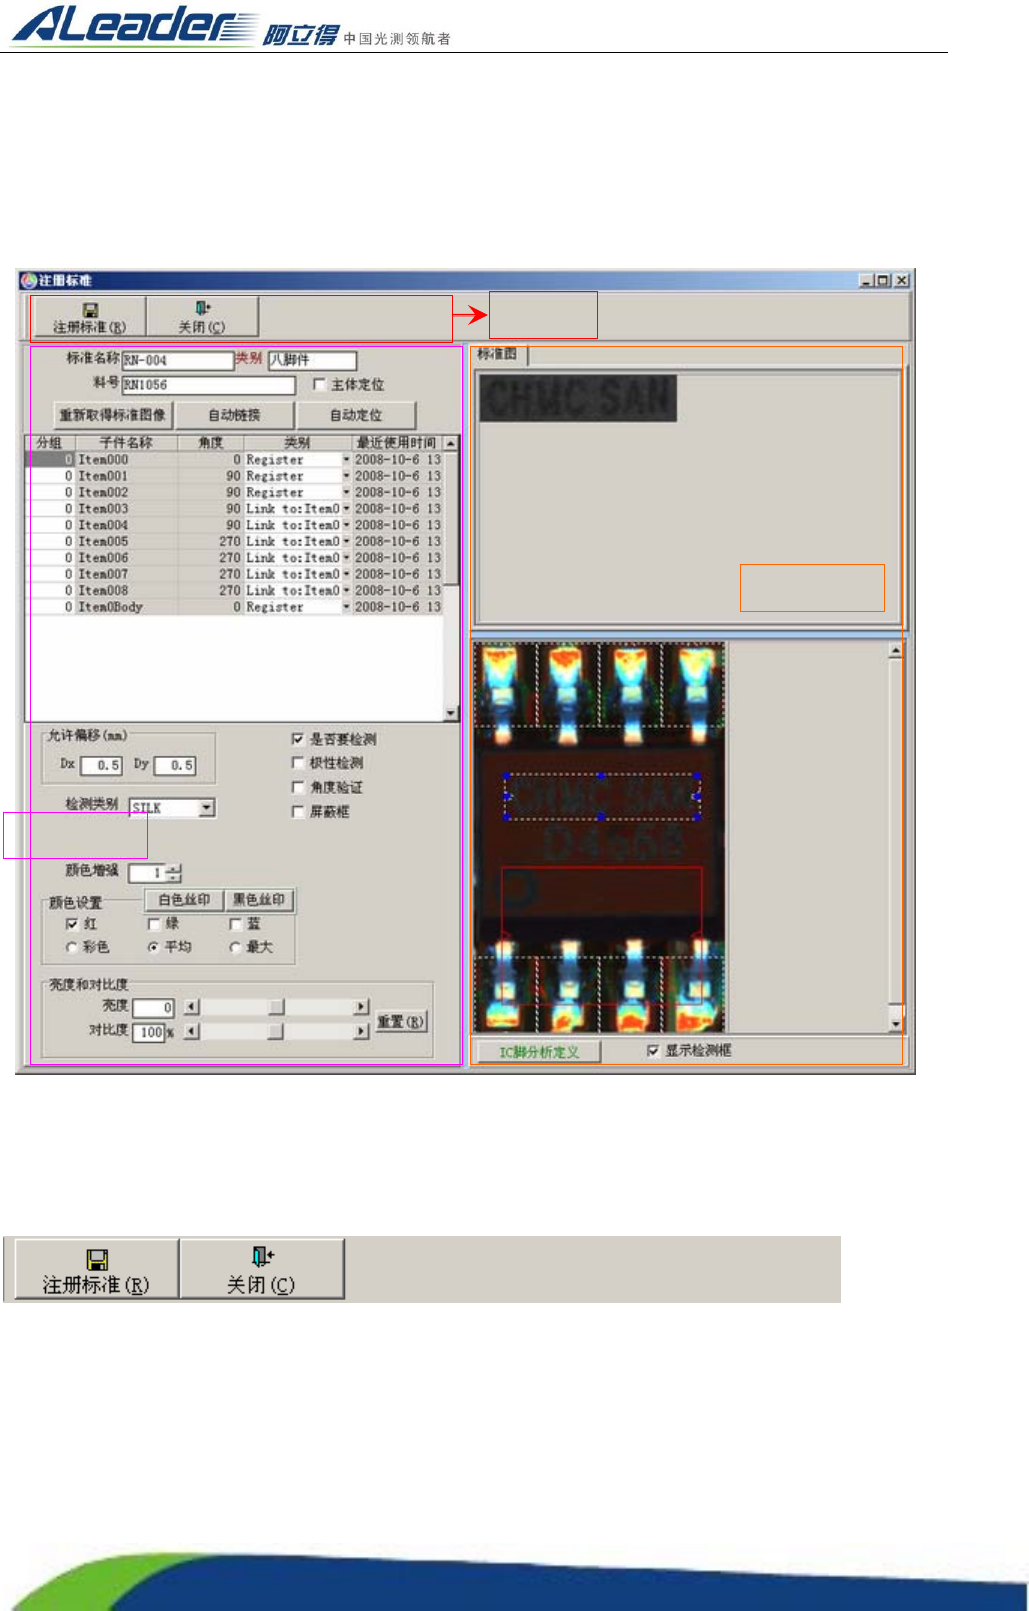Check the 绿 color checkbox
1029x1611 pixels.
[154, 924]
